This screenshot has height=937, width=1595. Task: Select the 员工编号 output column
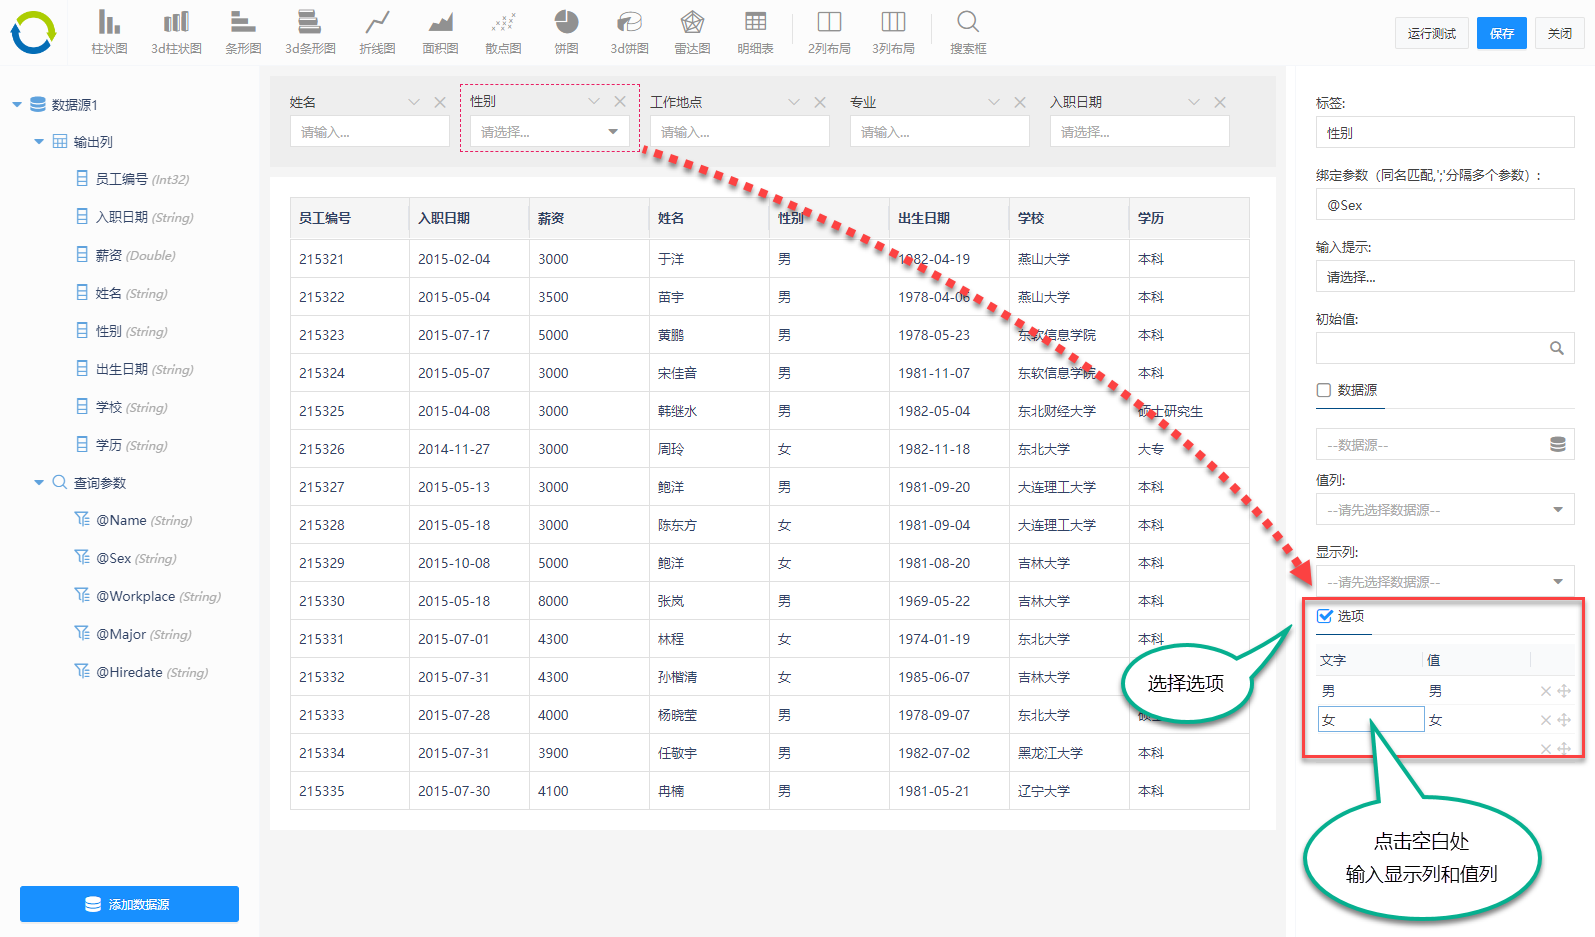(133, 179)
